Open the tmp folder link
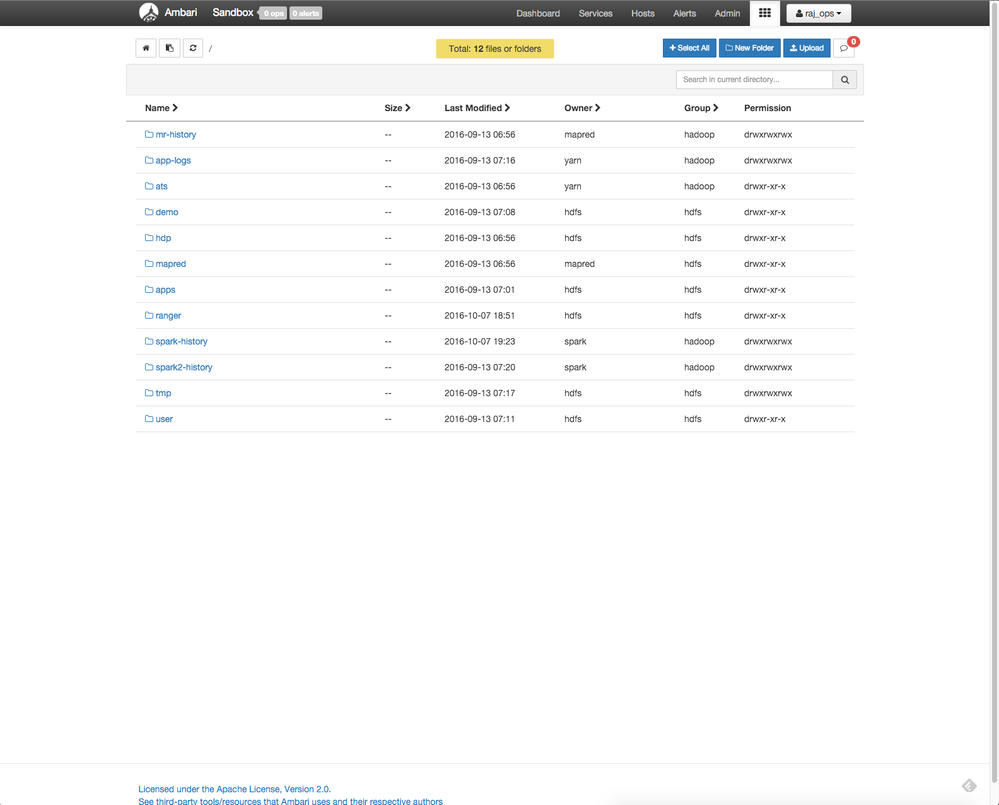This screenshot has width=999, height=805. click(x=163, y=393)
